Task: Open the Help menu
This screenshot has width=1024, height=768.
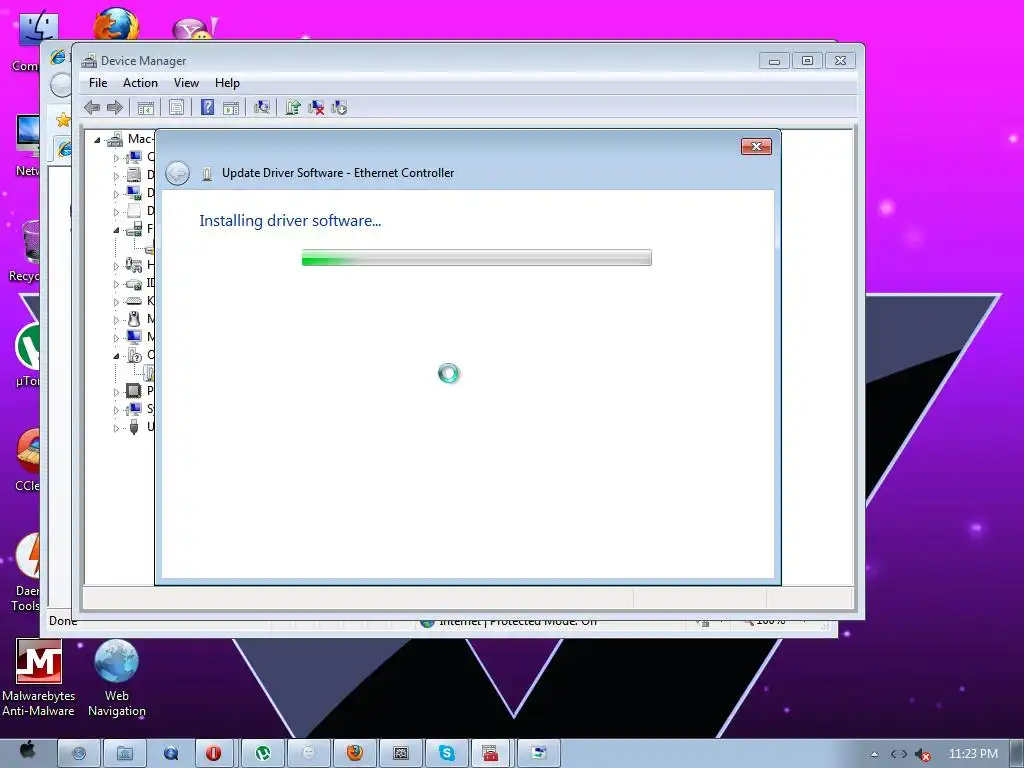Action: point(227,83)
